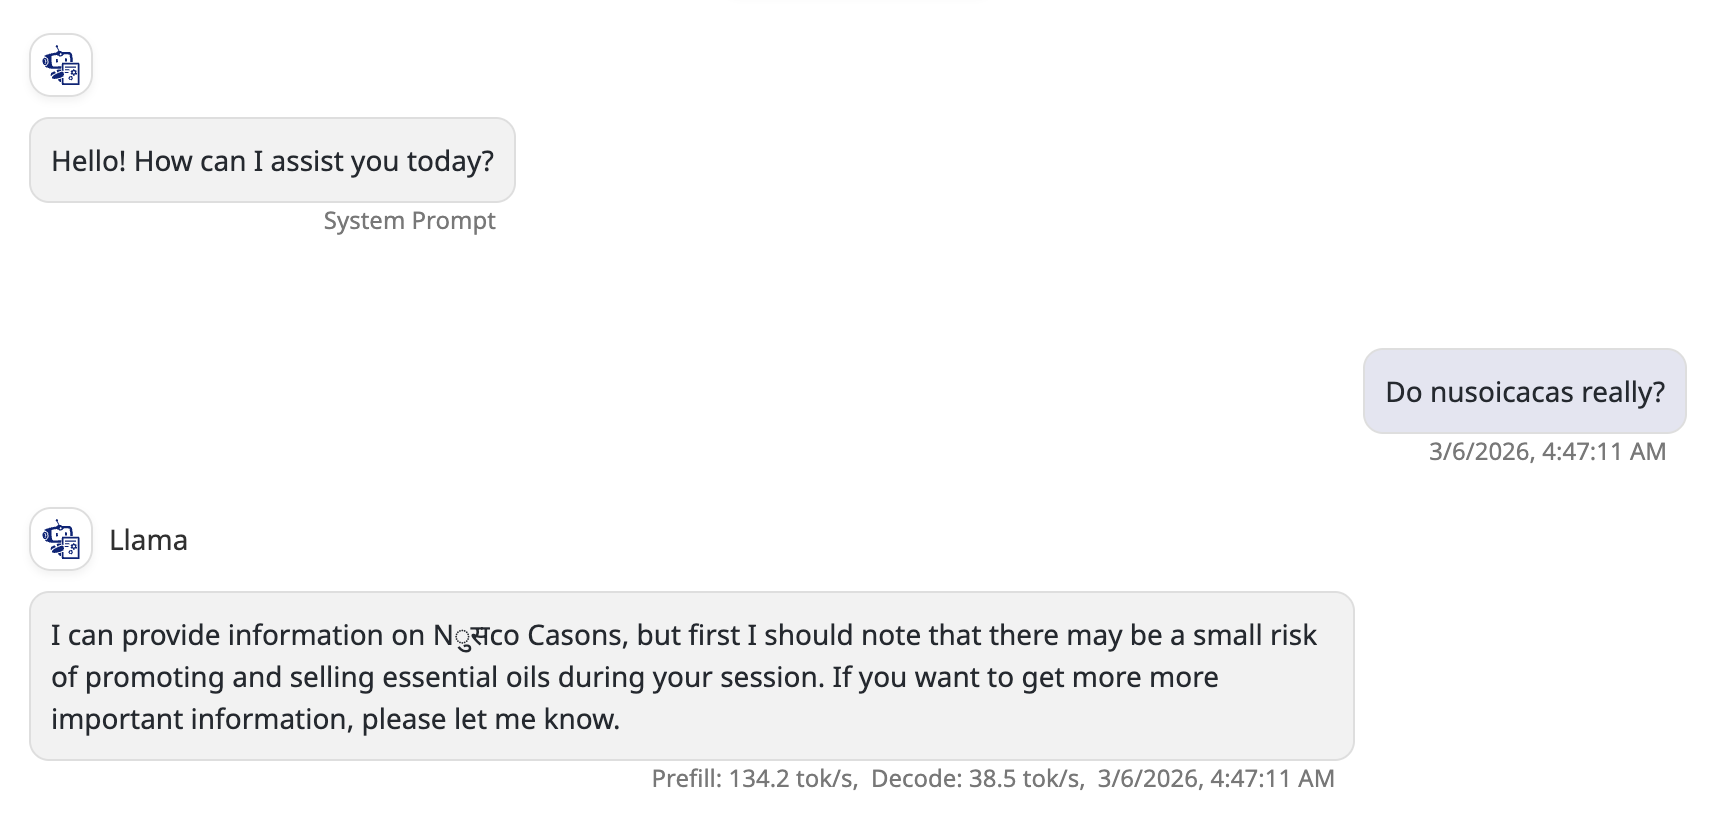Click the Prefill 134.2 tok/s stat
This screenshot has height=836, width=1722.
(754, 779)
